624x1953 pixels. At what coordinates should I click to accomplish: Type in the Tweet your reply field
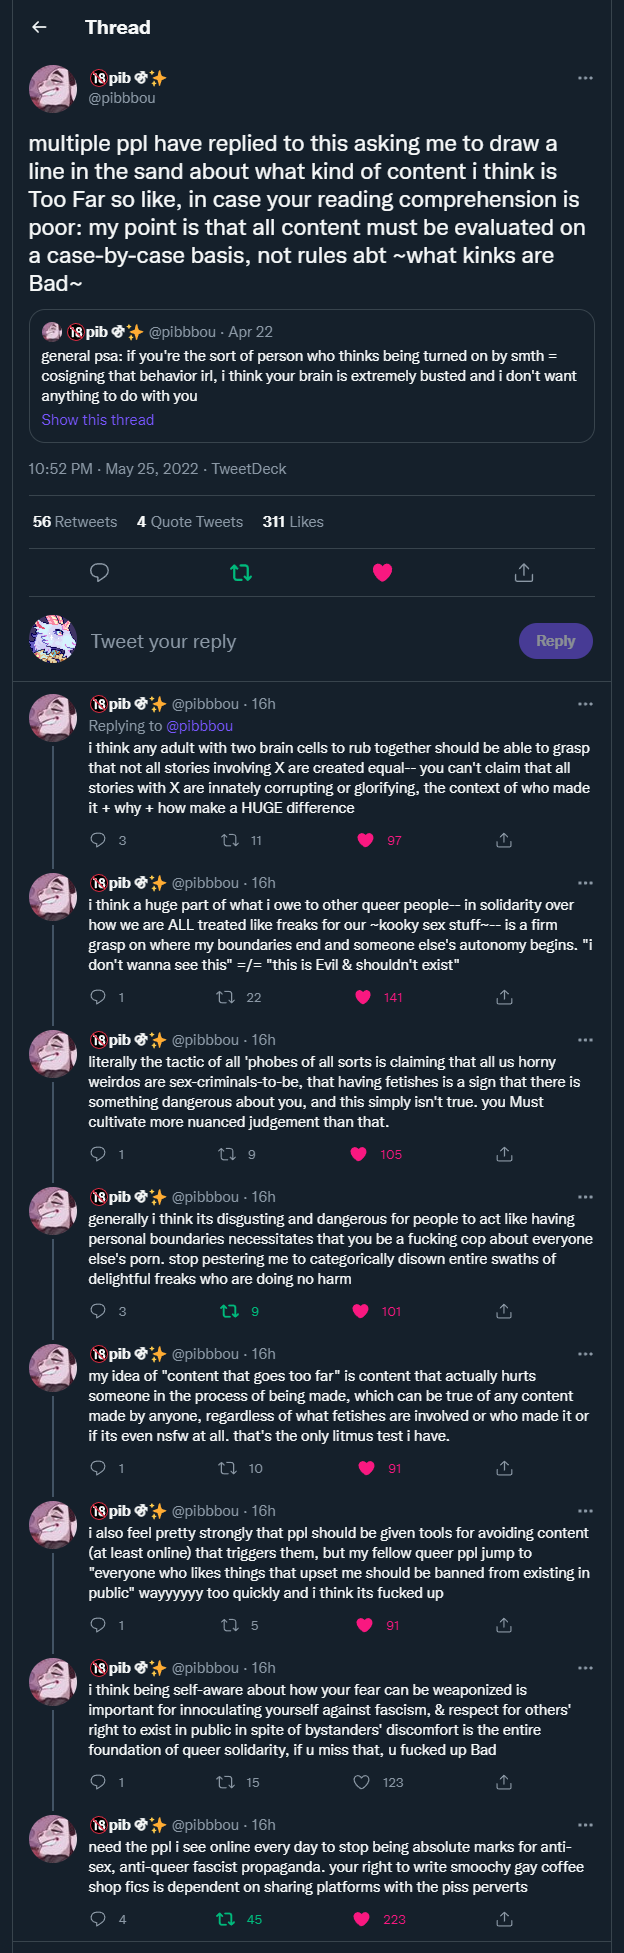pos(290,641)
